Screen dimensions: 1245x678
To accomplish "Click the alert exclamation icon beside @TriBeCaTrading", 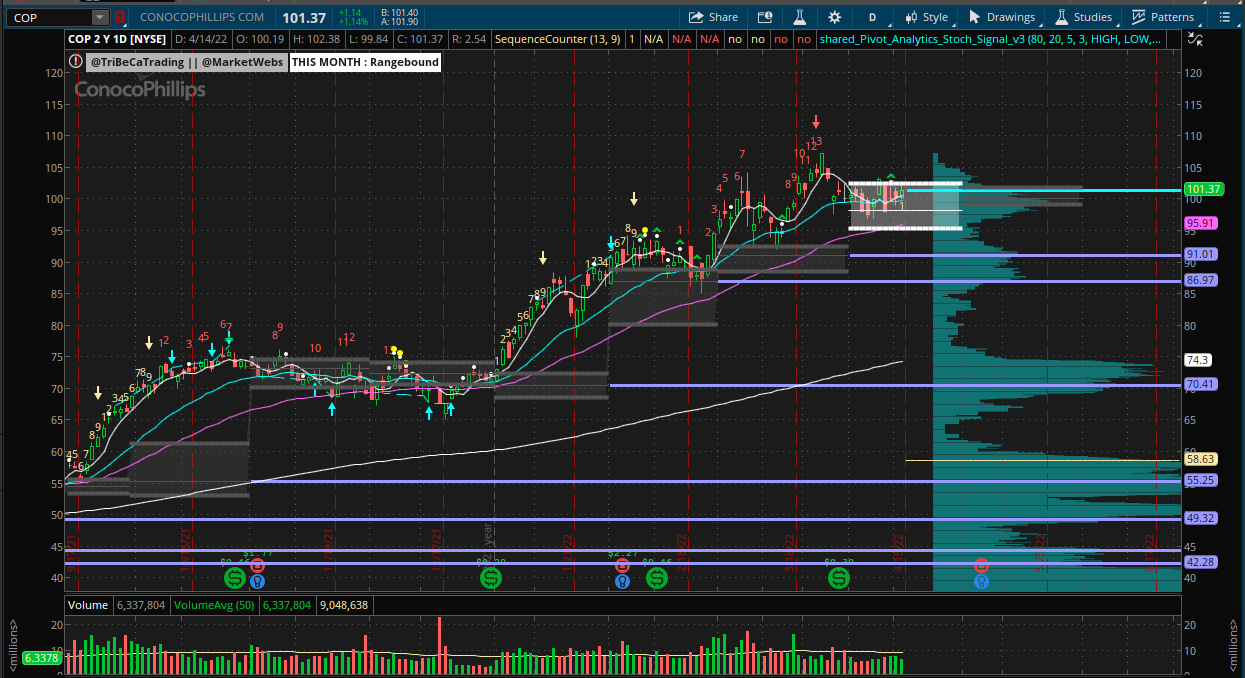I will click(76, 62).
